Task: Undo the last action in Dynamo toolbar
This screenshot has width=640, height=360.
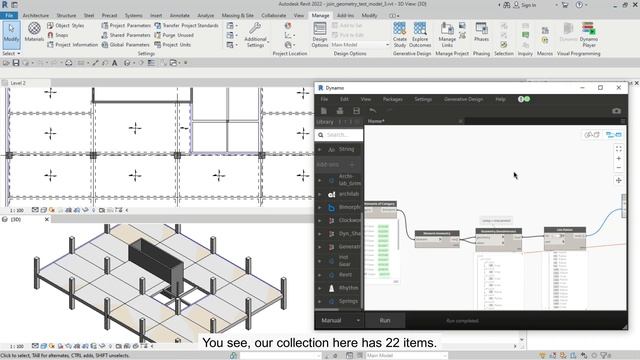Action: click(x=372, y=111)
